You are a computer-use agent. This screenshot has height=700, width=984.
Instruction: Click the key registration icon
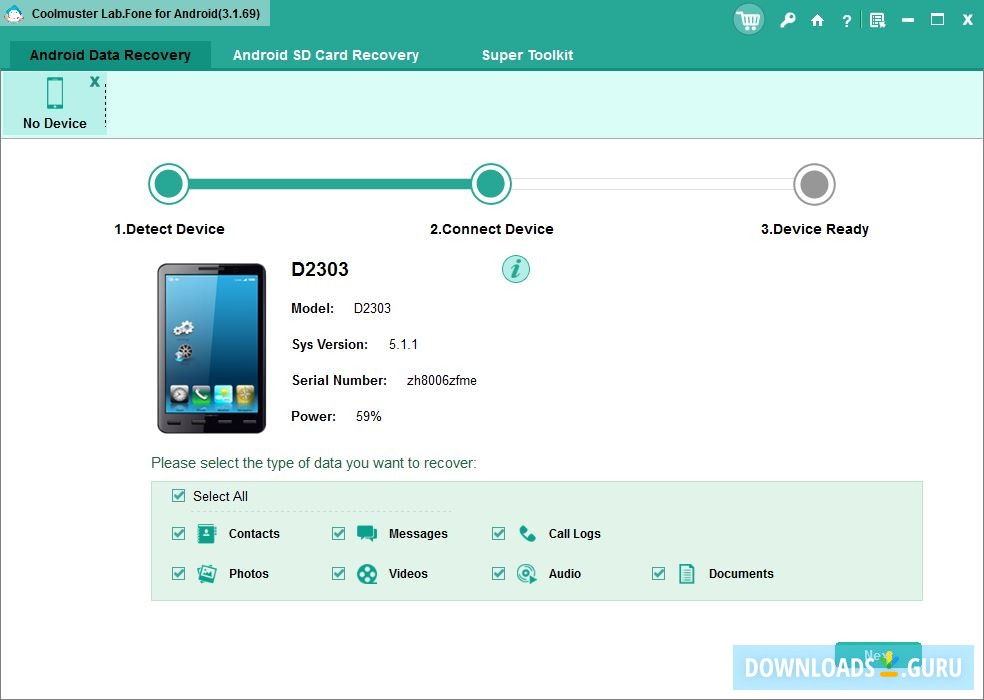point(788,20)
